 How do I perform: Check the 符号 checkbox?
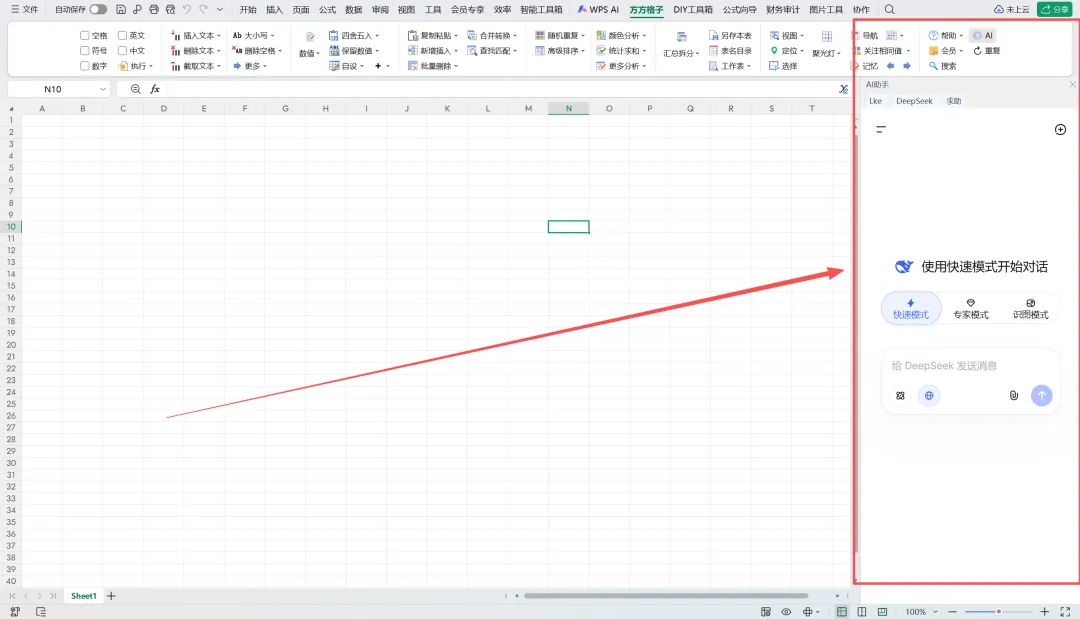pos(85,50)
